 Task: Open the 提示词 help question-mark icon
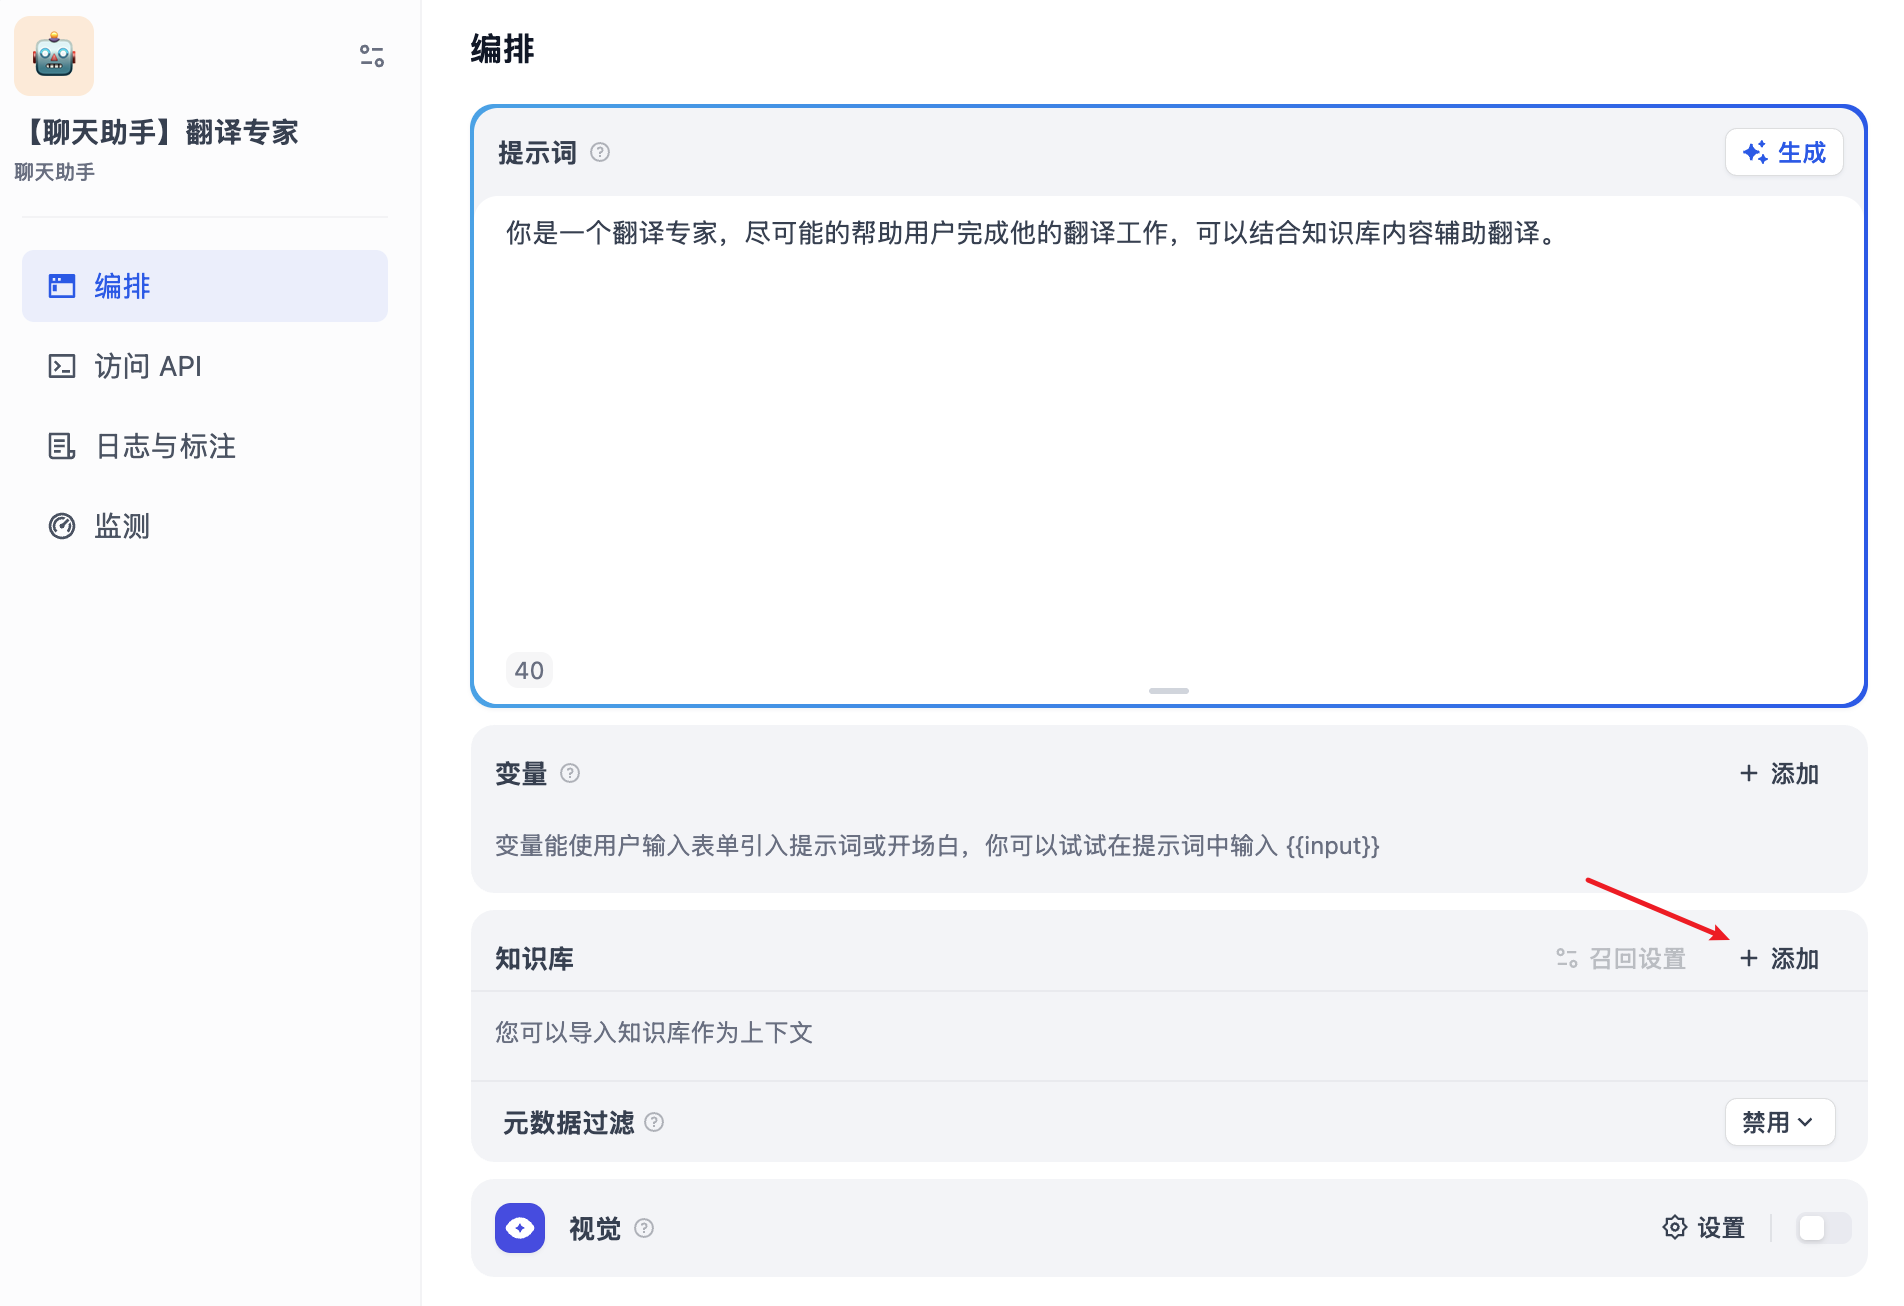pos(600,152)
